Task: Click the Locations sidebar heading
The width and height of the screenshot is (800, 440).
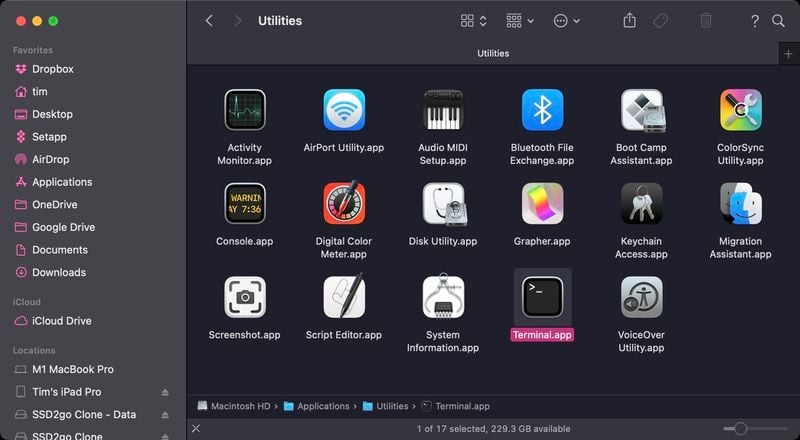Action: pos(34,350)
